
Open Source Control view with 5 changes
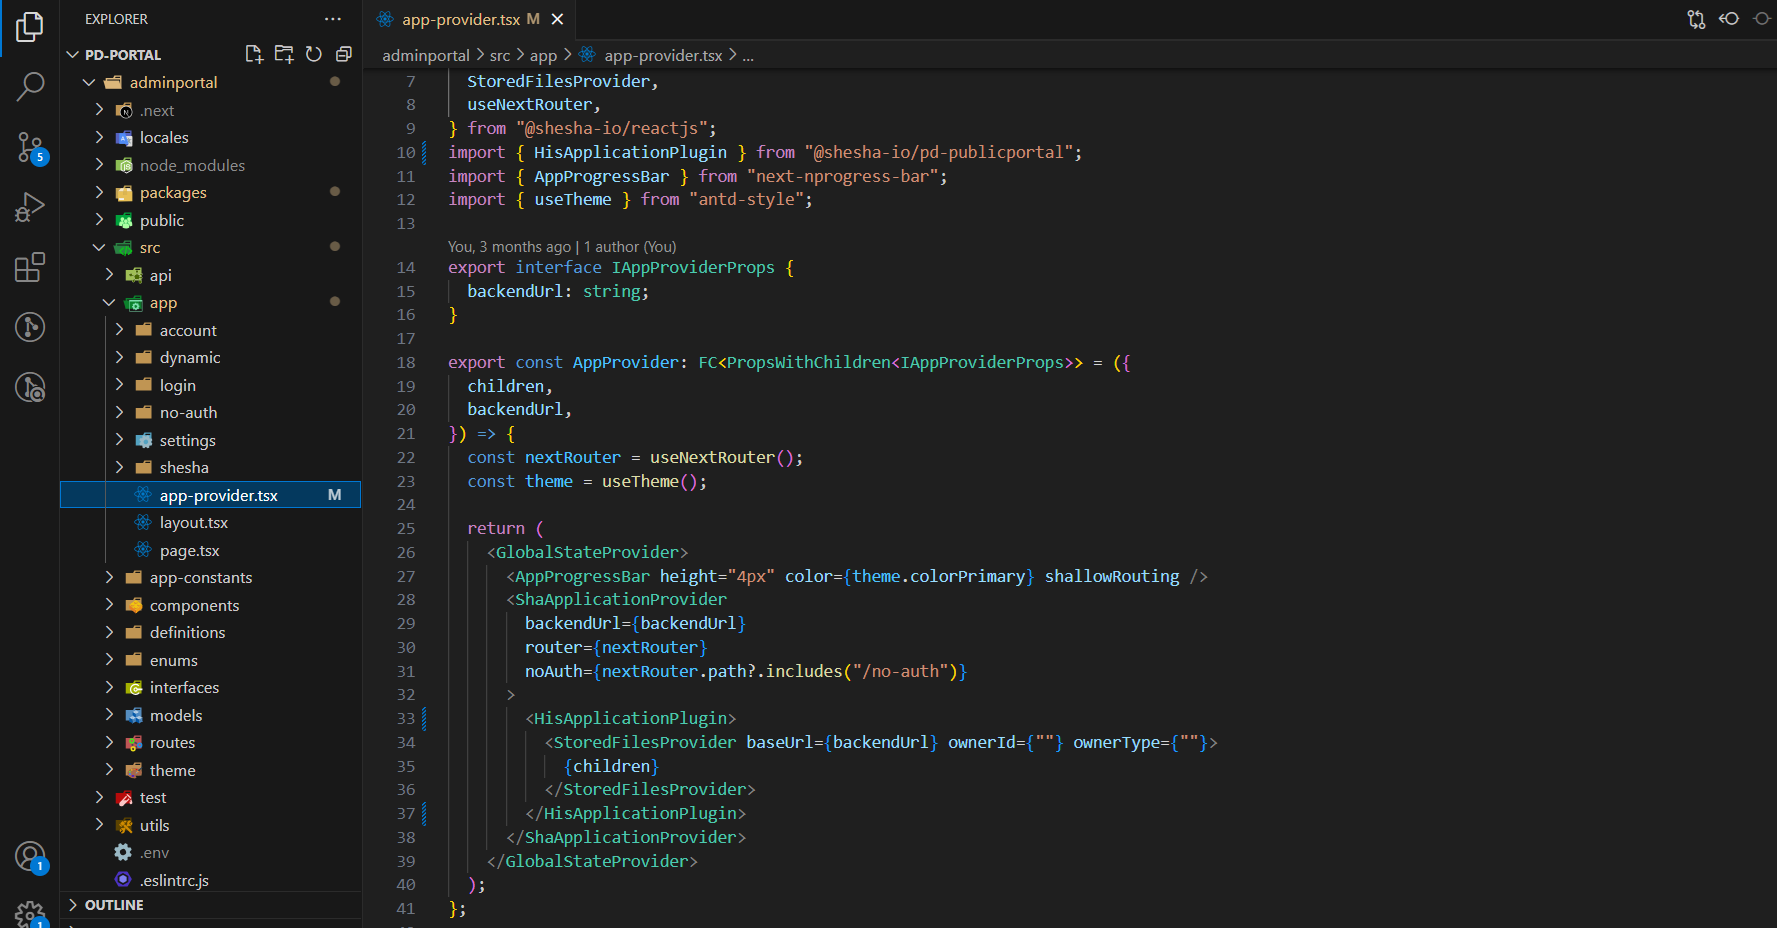(30, 148)
